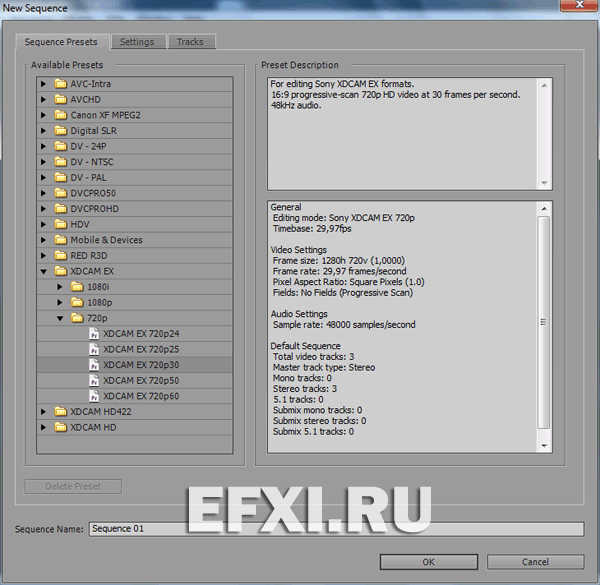
Task: Click the 1080i folder icon
Action: [x=77, y=287]
